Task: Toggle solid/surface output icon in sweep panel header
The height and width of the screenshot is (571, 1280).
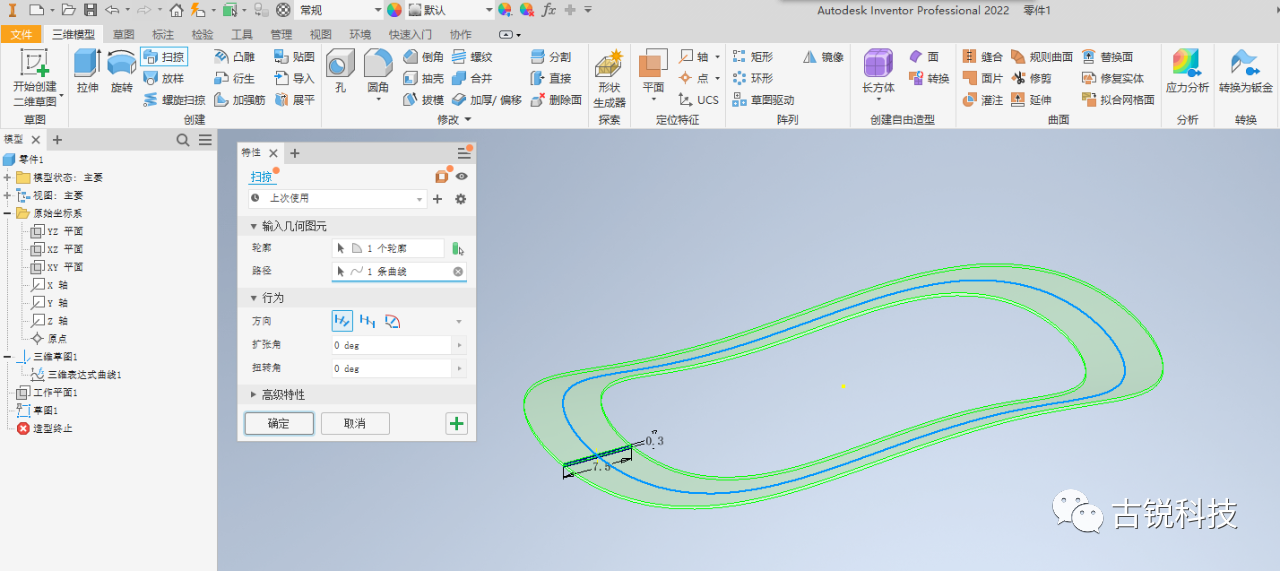Action: pyautogui.click(x=441, y=176)
